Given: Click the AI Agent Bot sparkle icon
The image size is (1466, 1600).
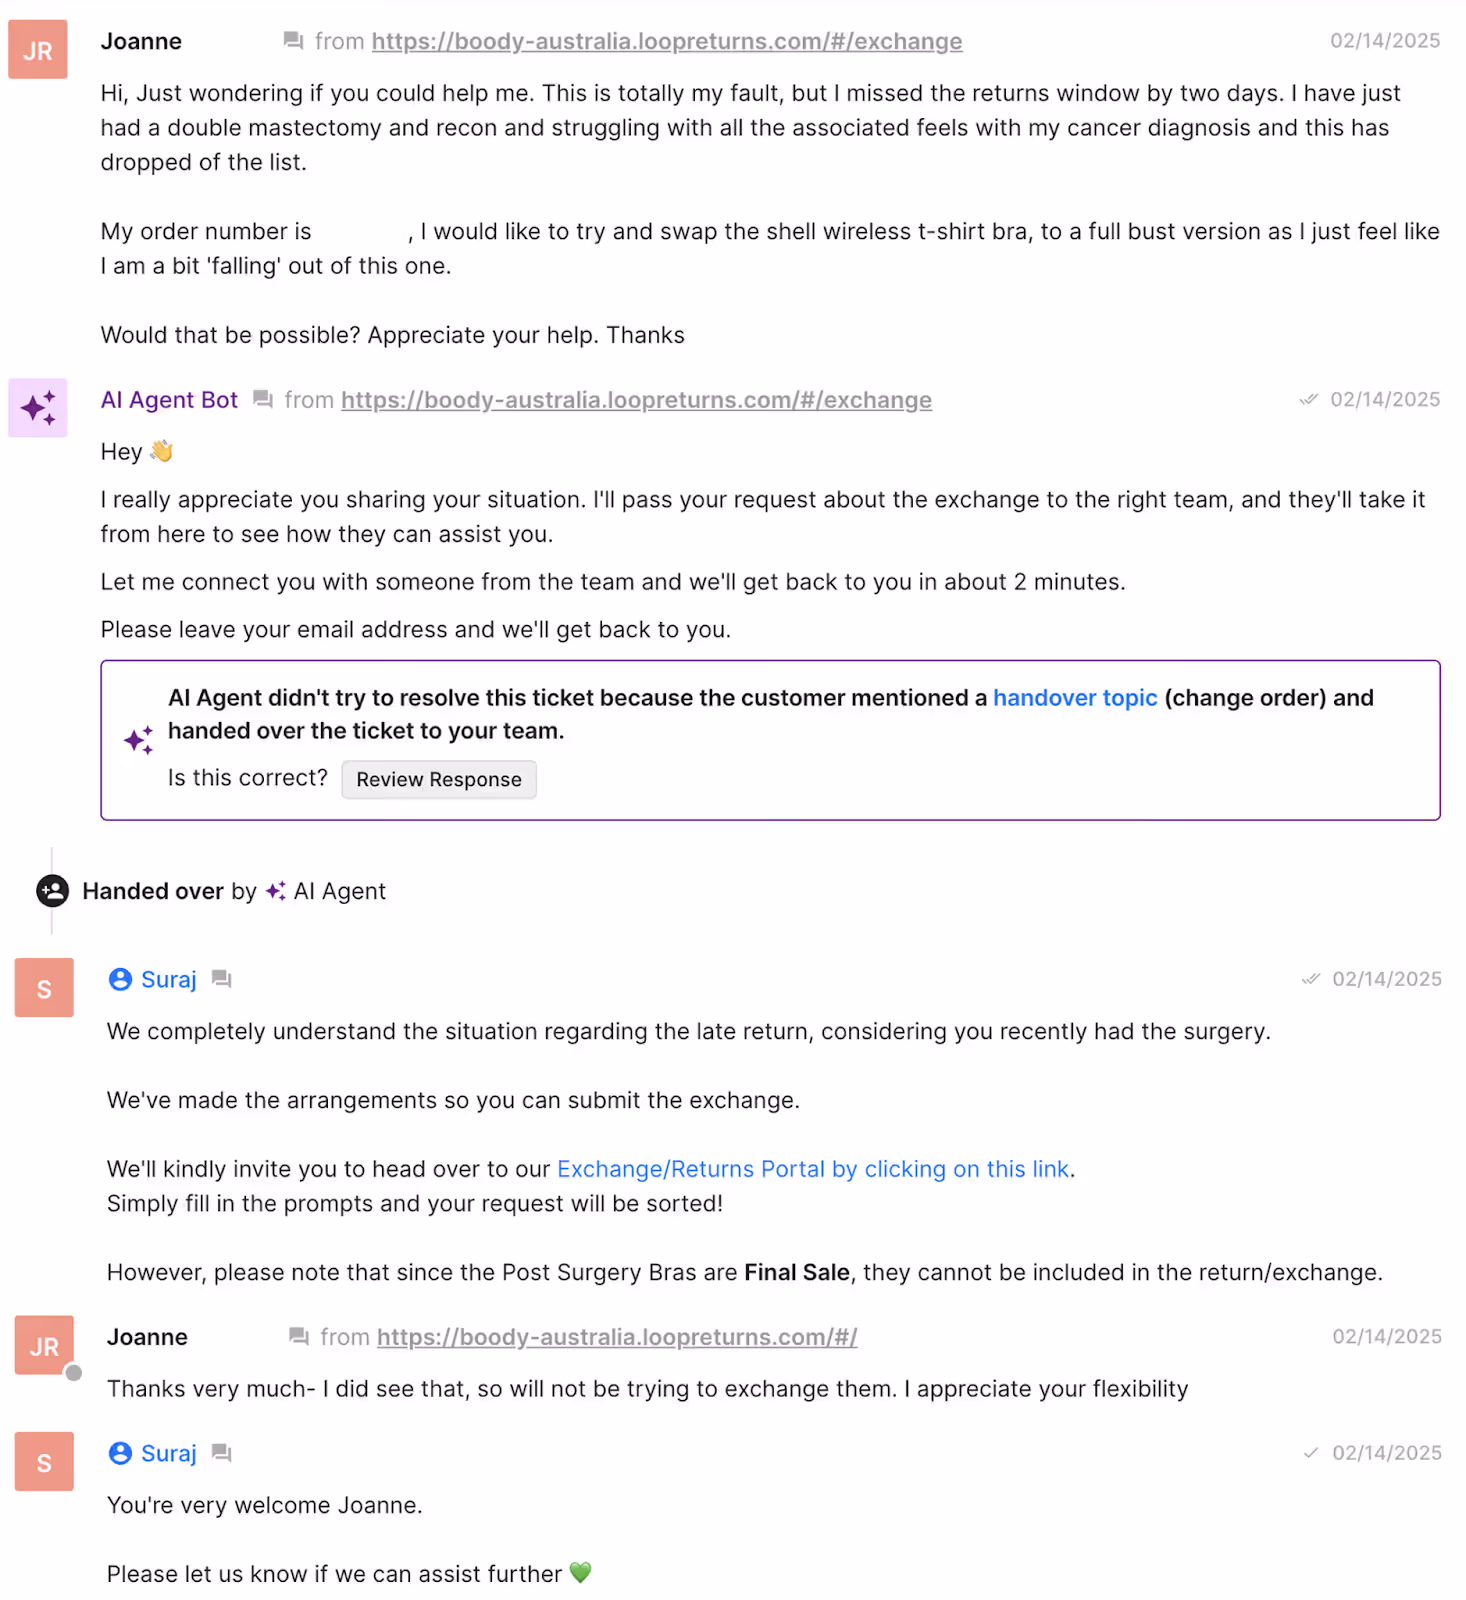Looking at the screenshot, I should [x=37, y=407].
